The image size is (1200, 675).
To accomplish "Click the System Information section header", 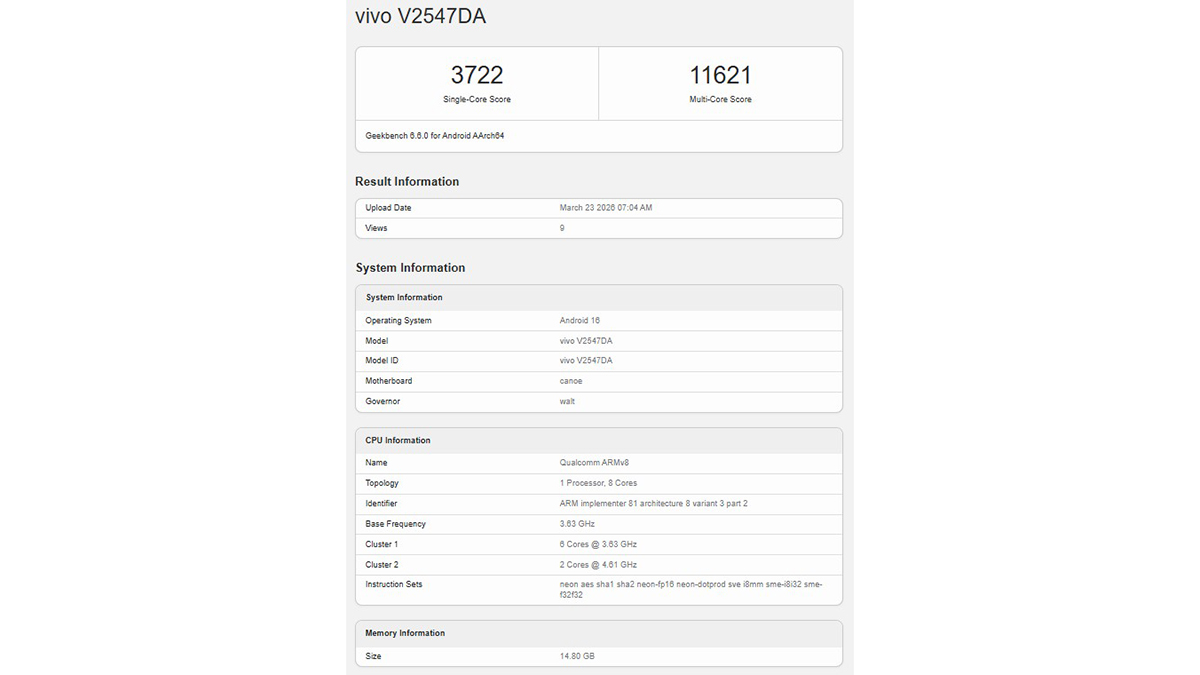I will 409,267.
